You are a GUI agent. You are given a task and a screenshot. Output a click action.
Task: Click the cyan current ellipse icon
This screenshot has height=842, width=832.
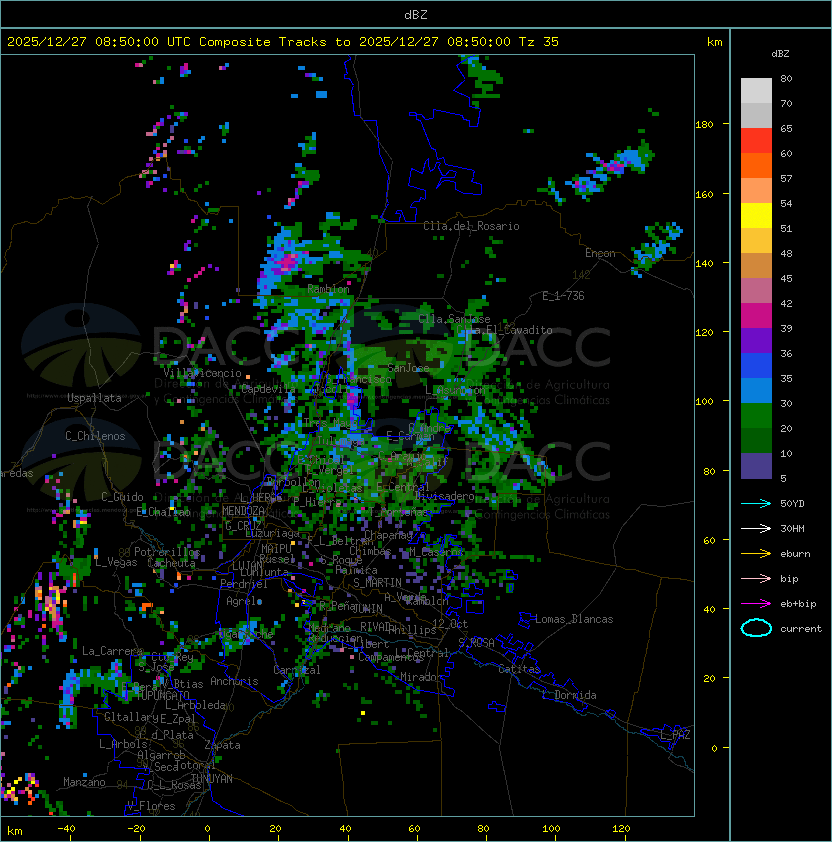(756, 628)
